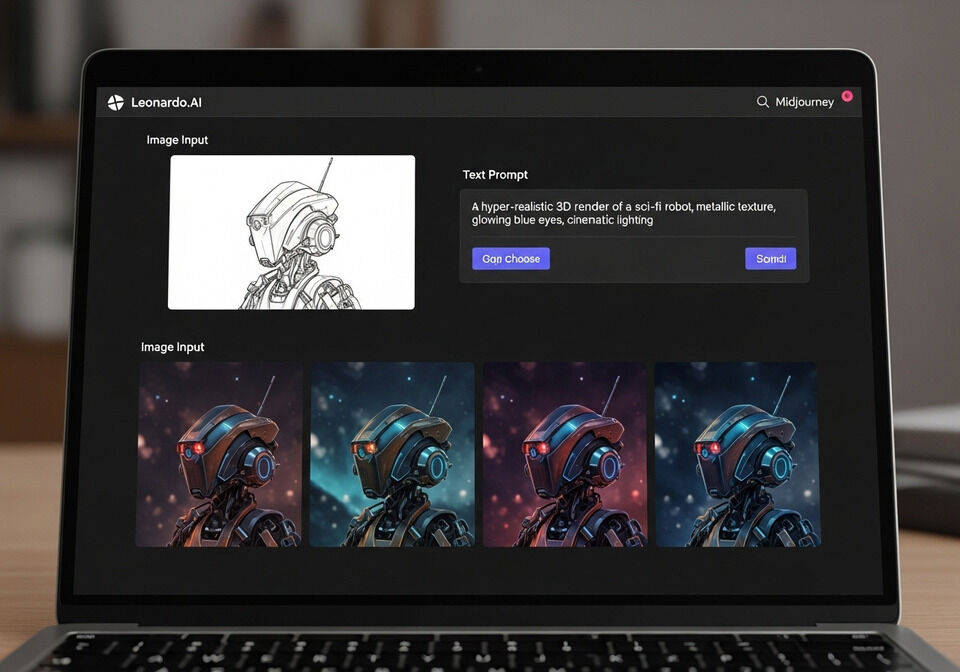Toggle the Gan Choose selection
The image size is (960, 672).
pyautogui.click(x=511, y=258)
